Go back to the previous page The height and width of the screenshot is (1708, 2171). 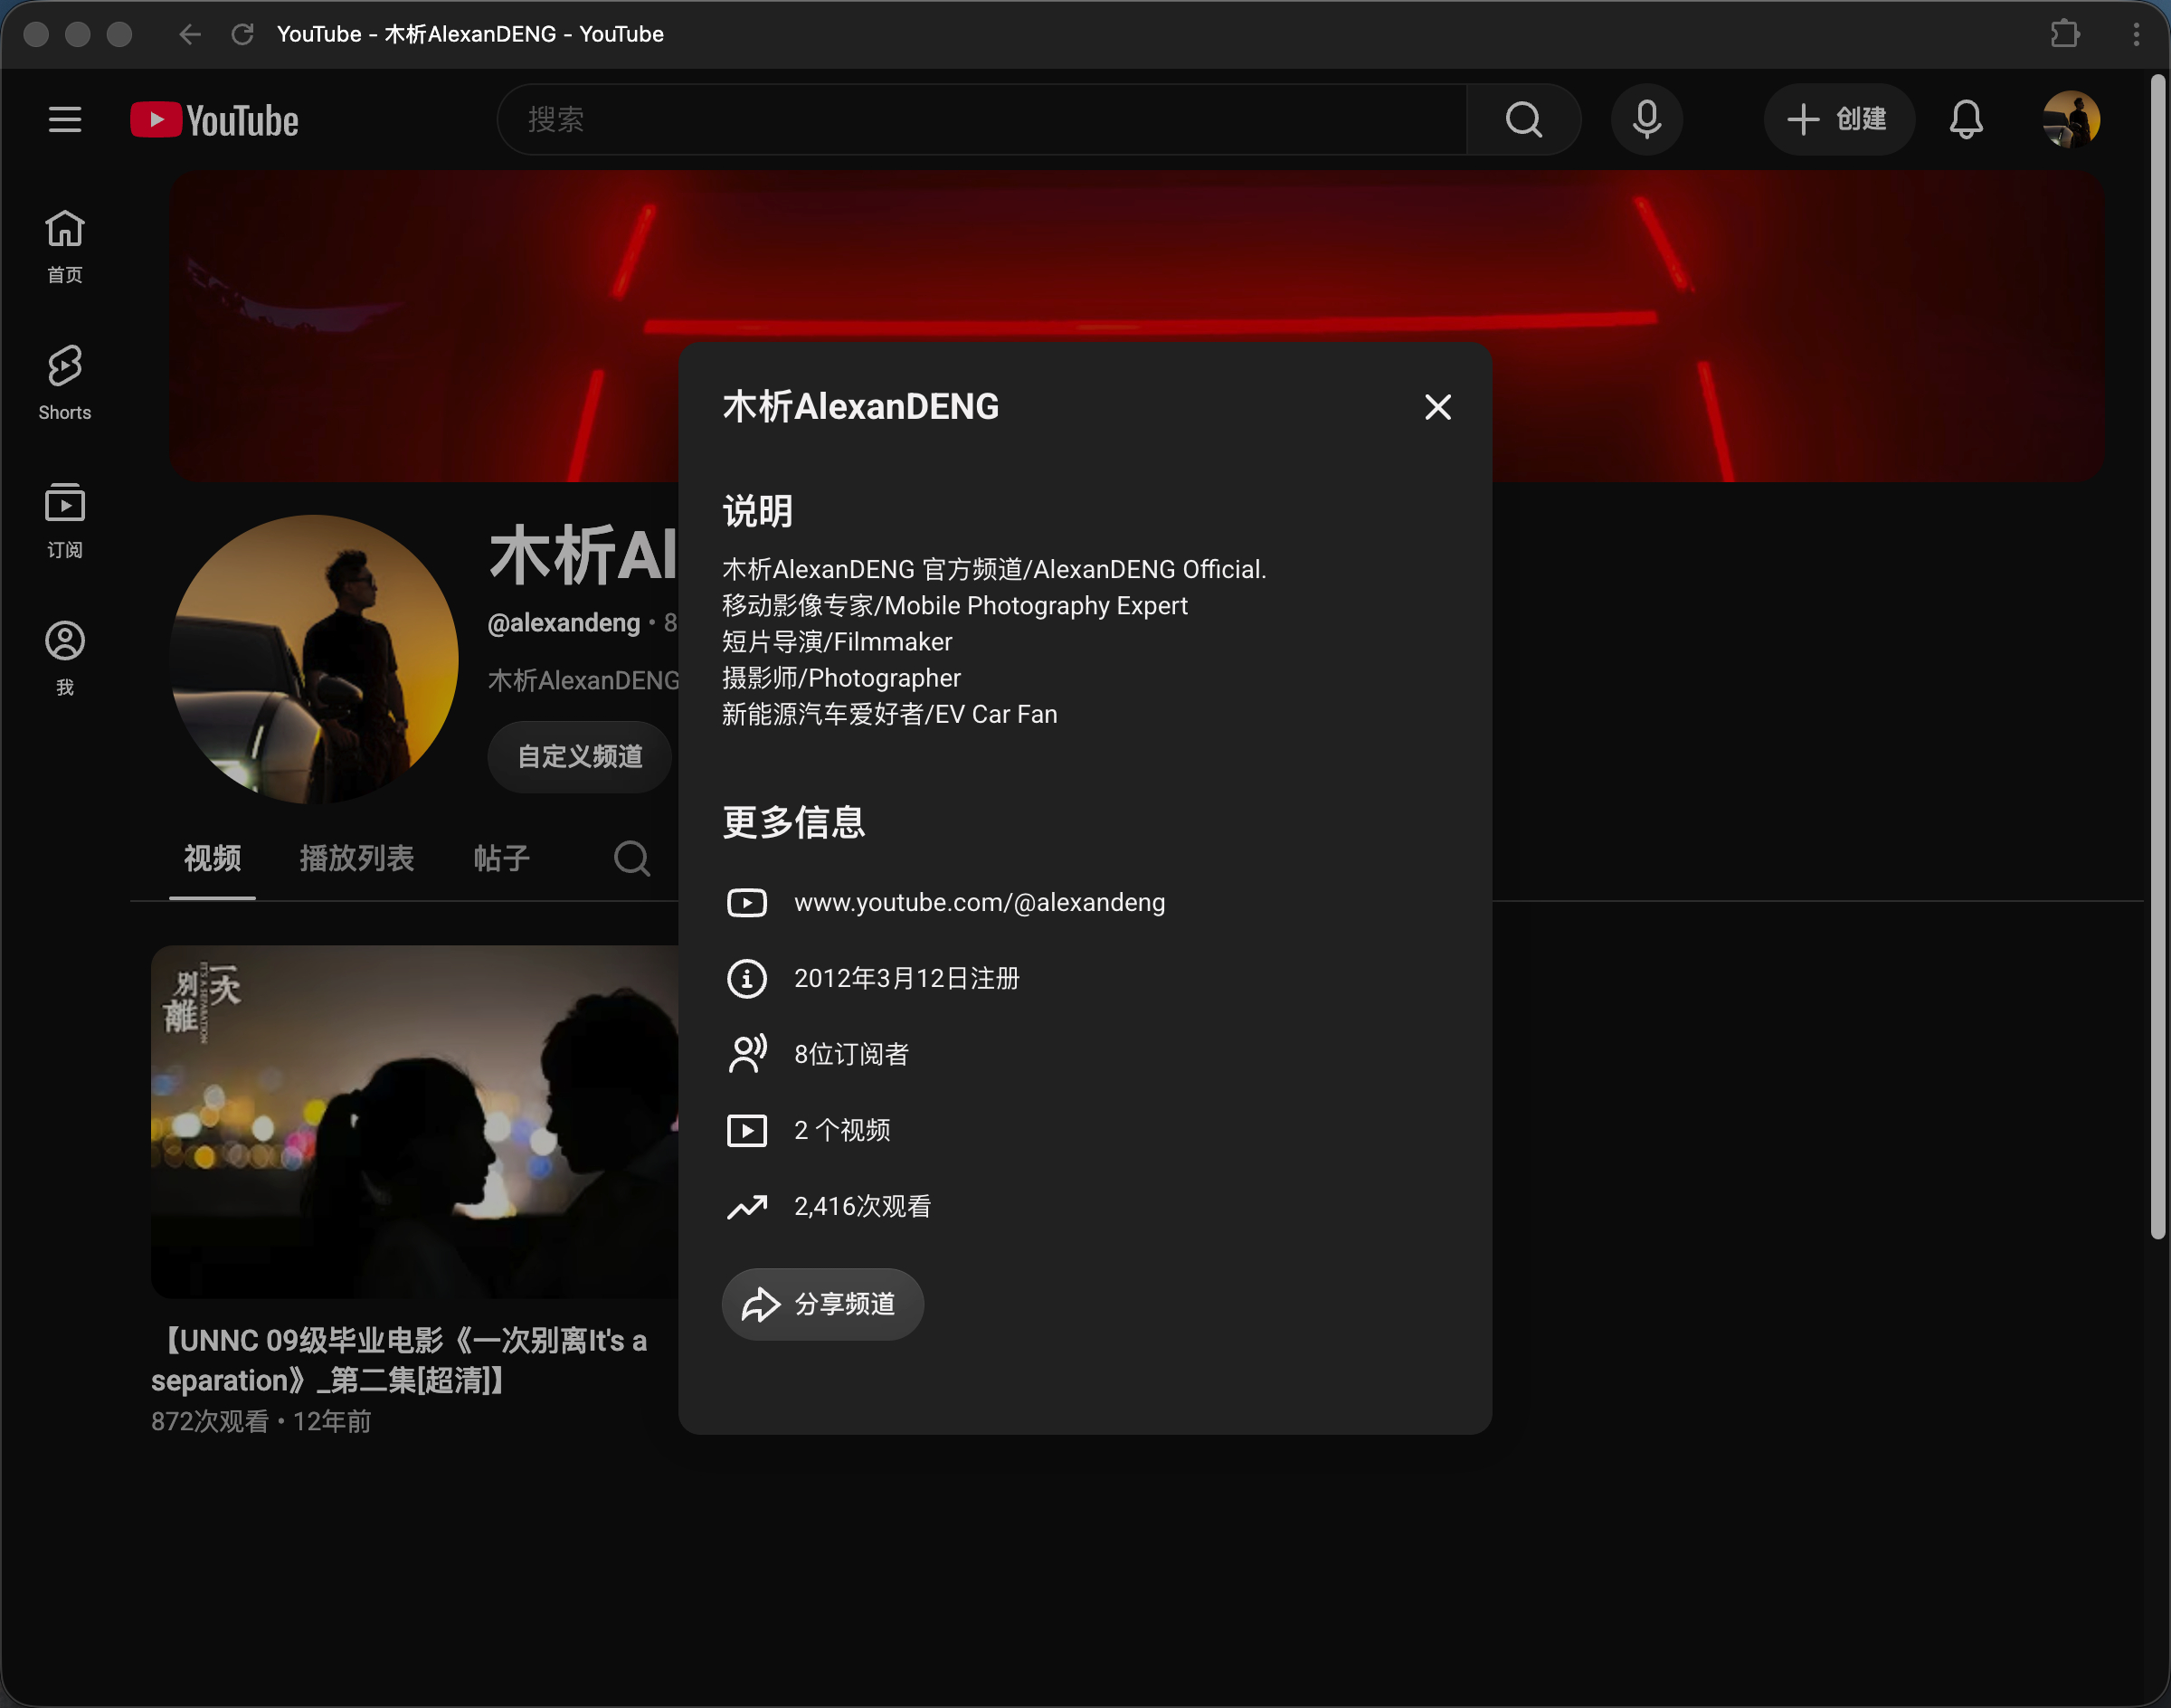click(x=190, y=34)
